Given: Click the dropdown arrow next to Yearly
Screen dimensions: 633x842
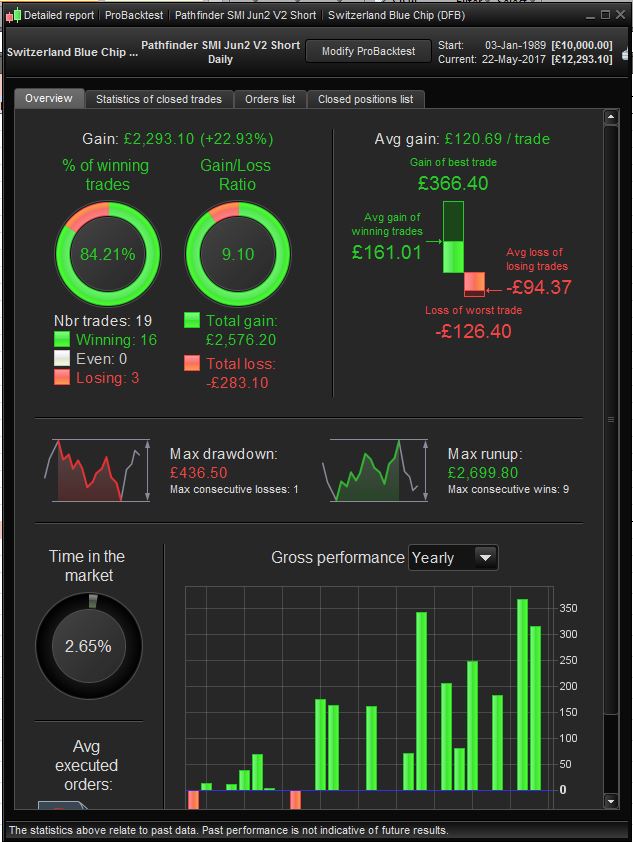Looking at the screenshot, I should tap(485, 558).
